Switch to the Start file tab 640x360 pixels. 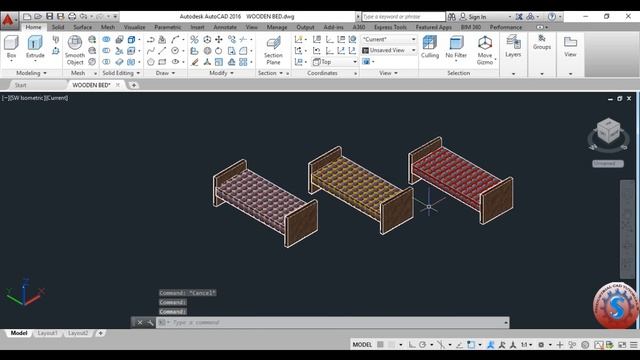(20, 85)
